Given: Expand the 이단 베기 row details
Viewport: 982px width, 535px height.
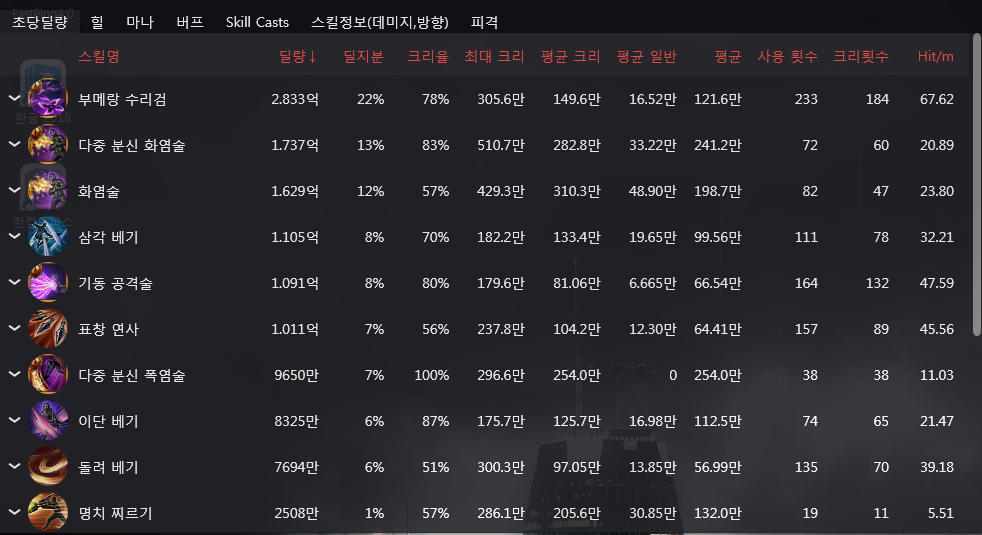Looking at the screenshot, I should click(x=14, y=420).
